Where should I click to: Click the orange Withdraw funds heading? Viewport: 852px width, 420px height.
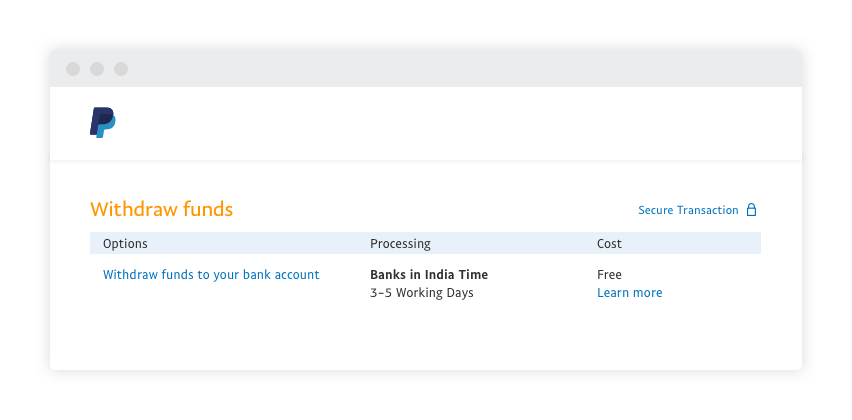[x=161, y=209]
